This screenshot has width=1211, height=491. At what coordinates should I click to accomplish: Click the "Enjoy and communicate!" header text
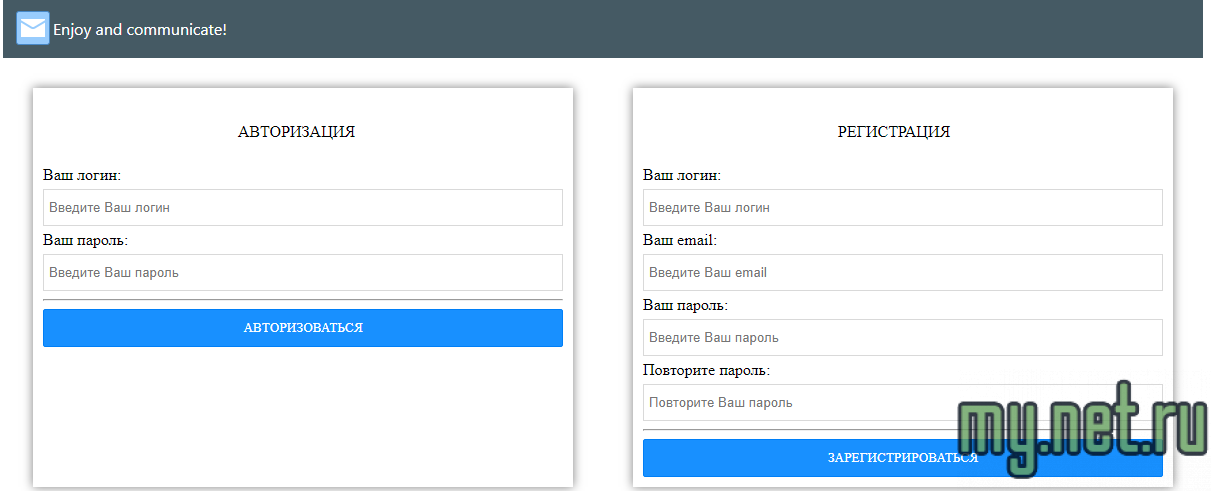[140, 30]
